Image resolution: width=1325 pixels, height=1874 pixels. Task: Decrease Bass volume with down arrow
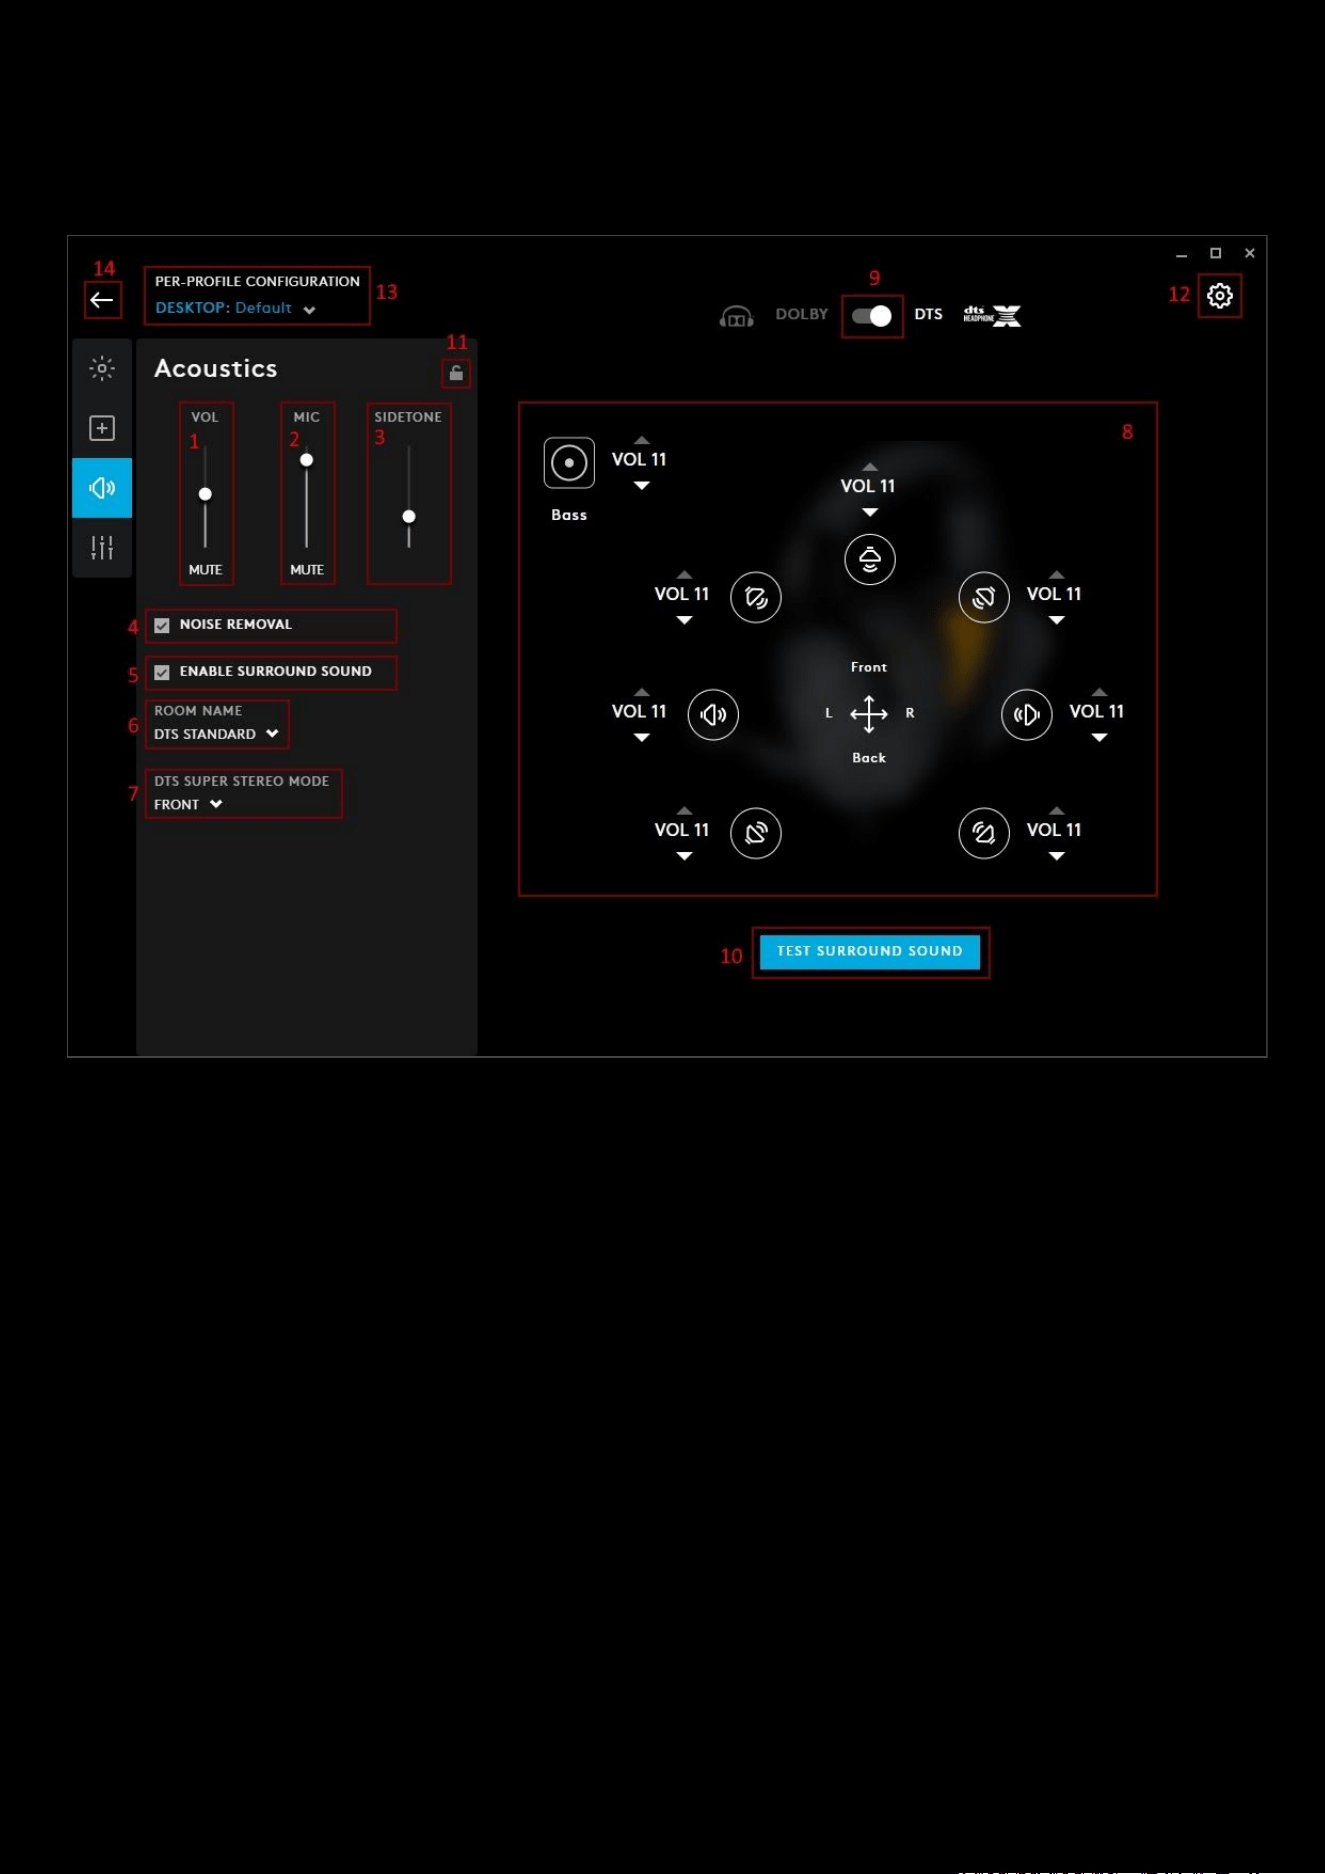pos(642,486)
